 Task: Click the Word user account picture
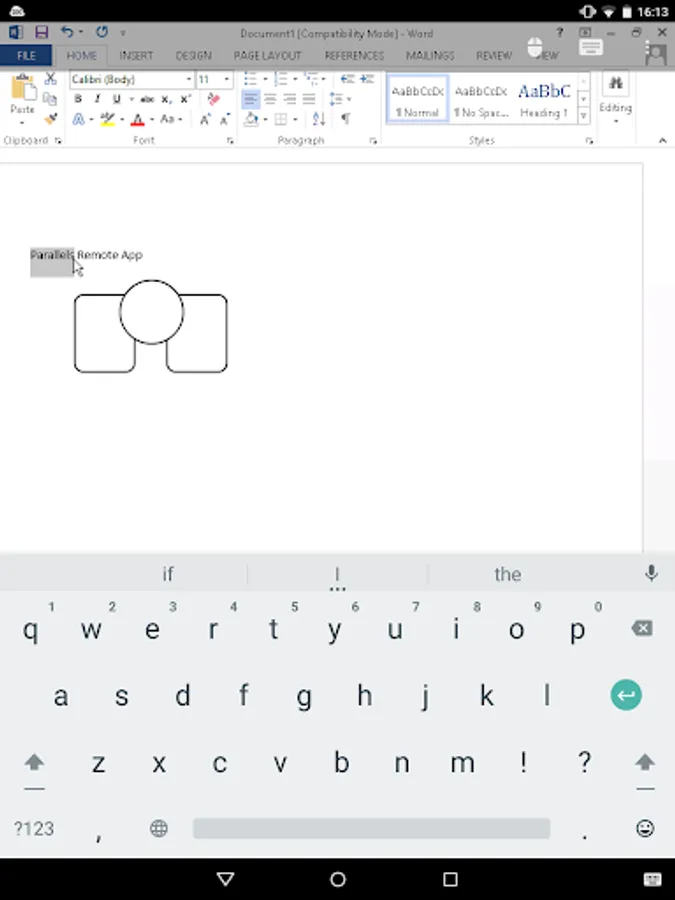click(656, 55)
